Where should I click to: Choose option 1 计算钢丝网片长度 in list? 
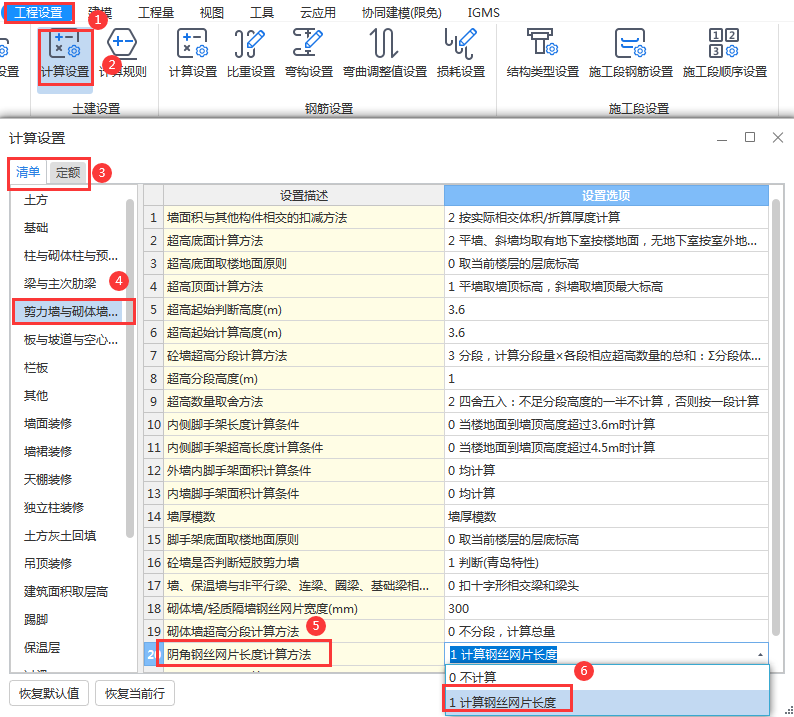click(607, 702)
